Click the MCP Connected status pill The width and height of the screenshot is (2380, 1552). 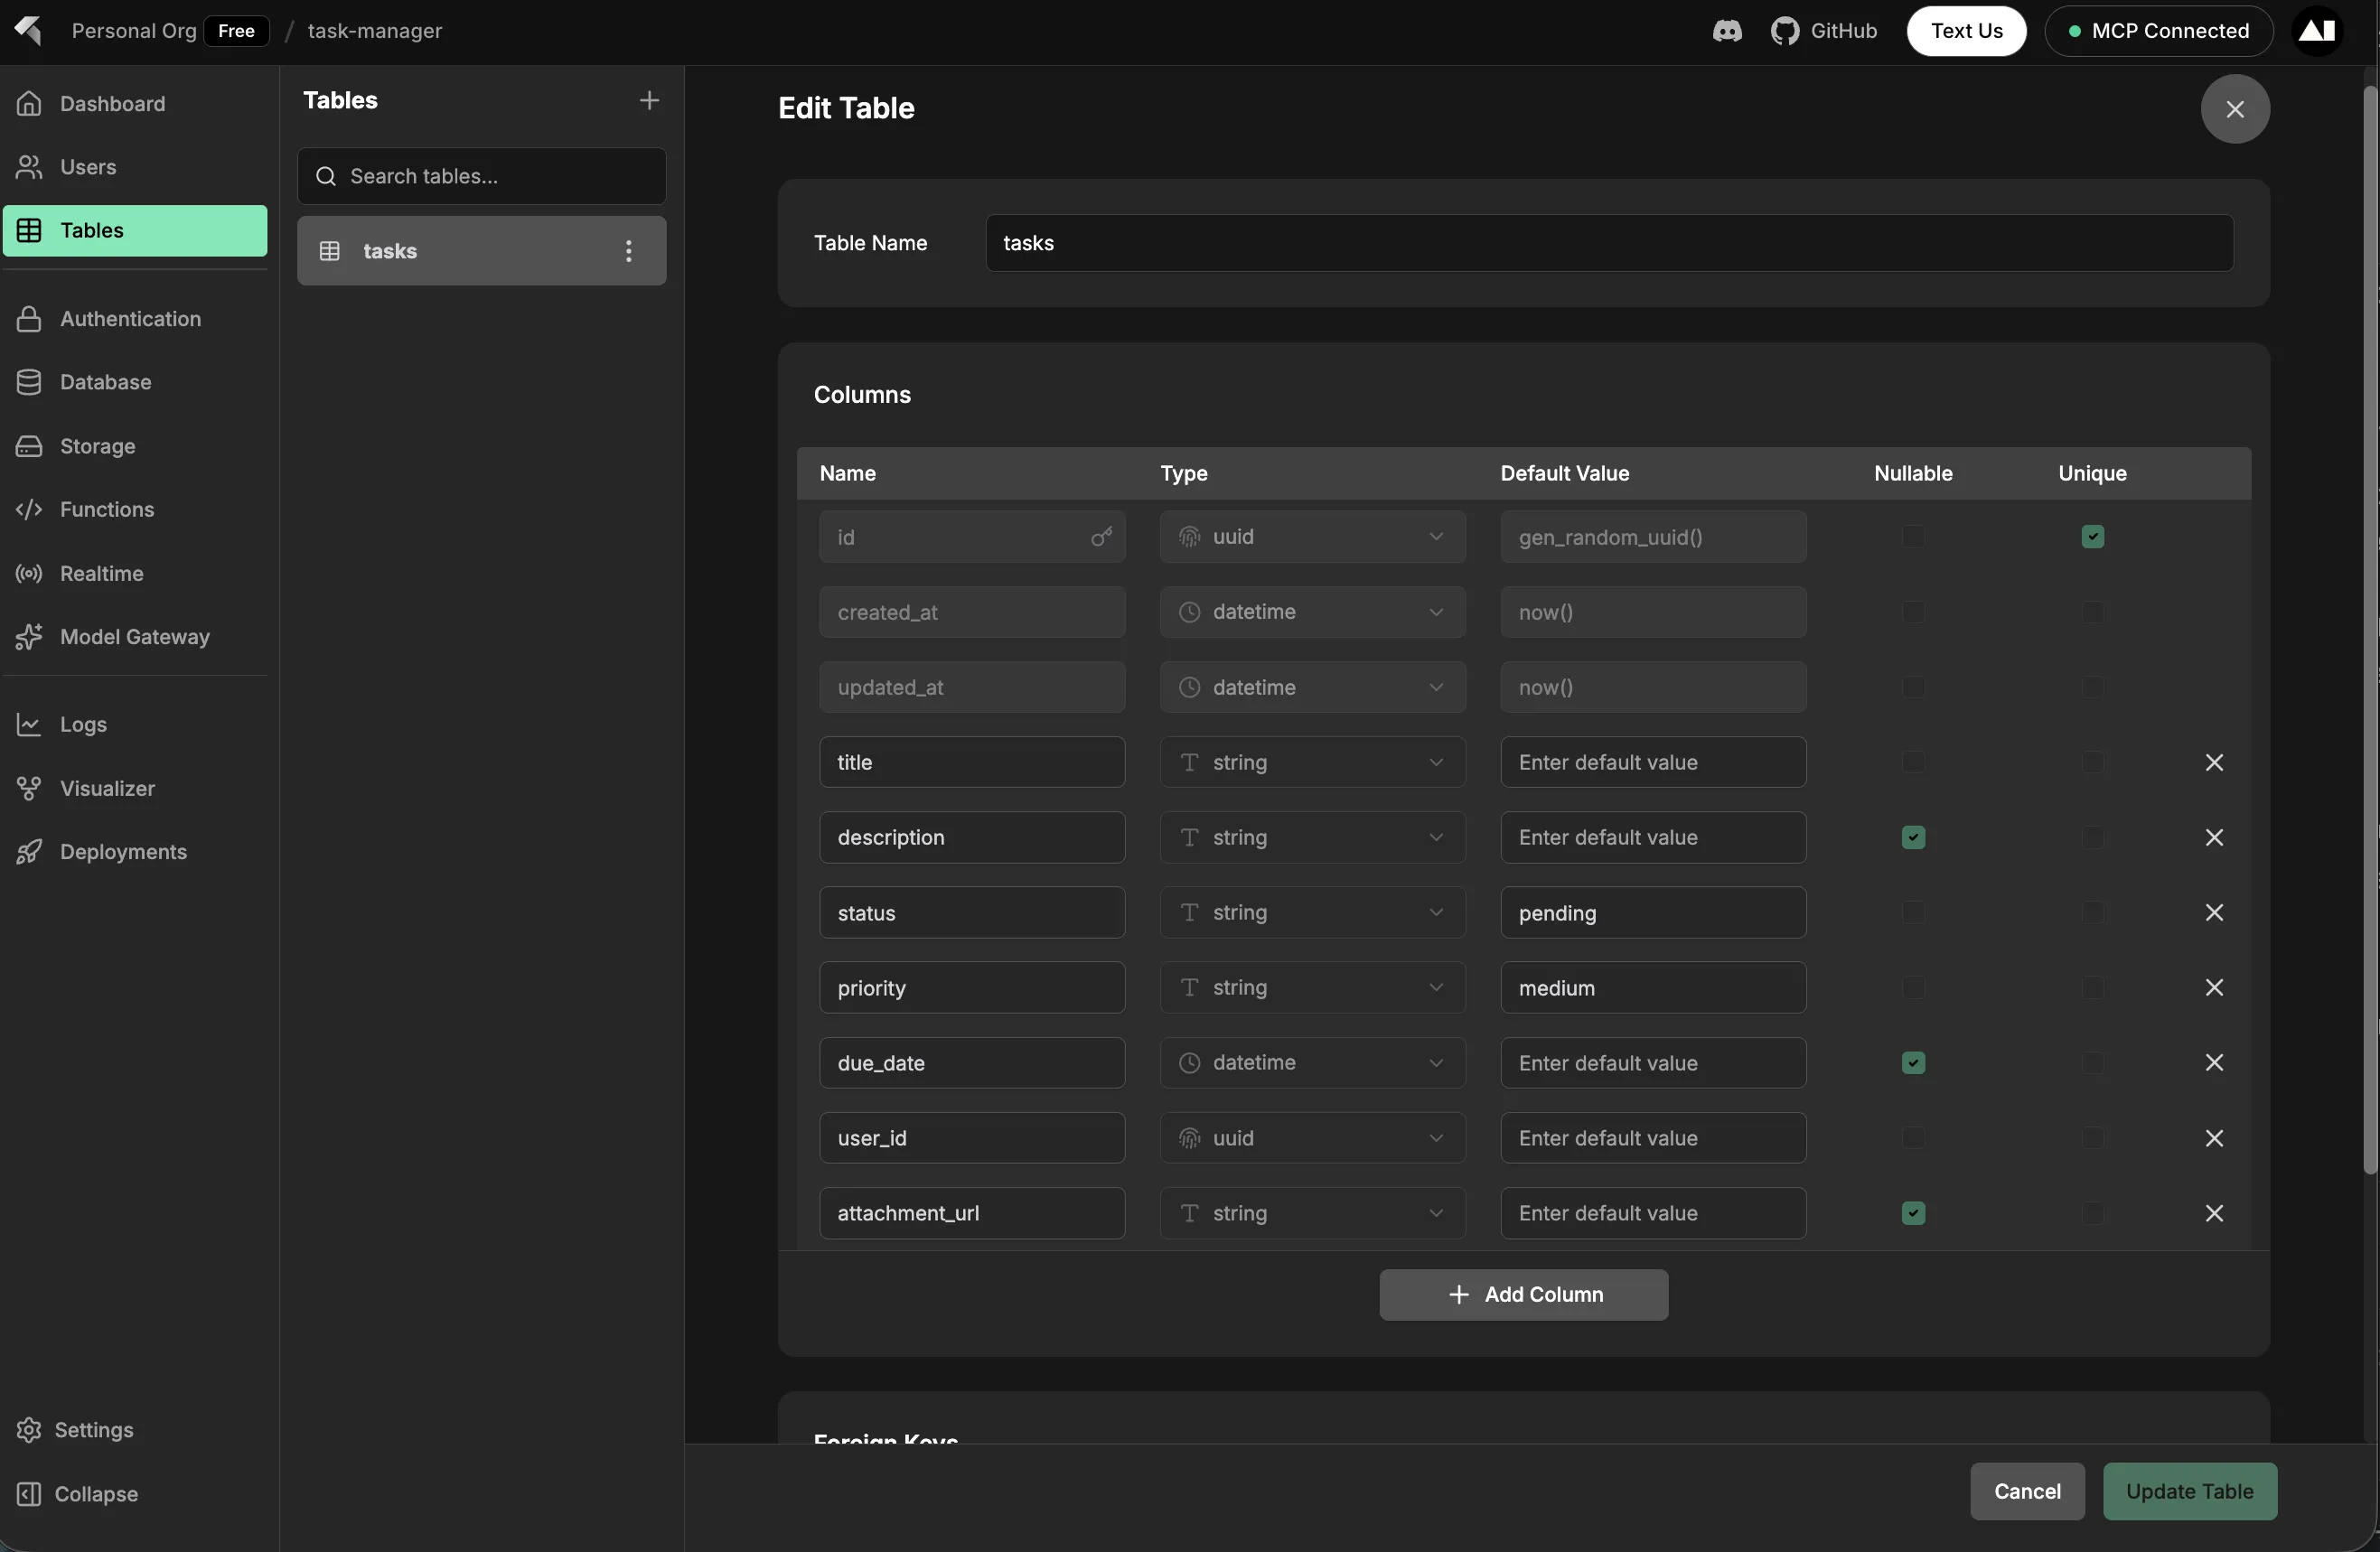point(2159,31)
